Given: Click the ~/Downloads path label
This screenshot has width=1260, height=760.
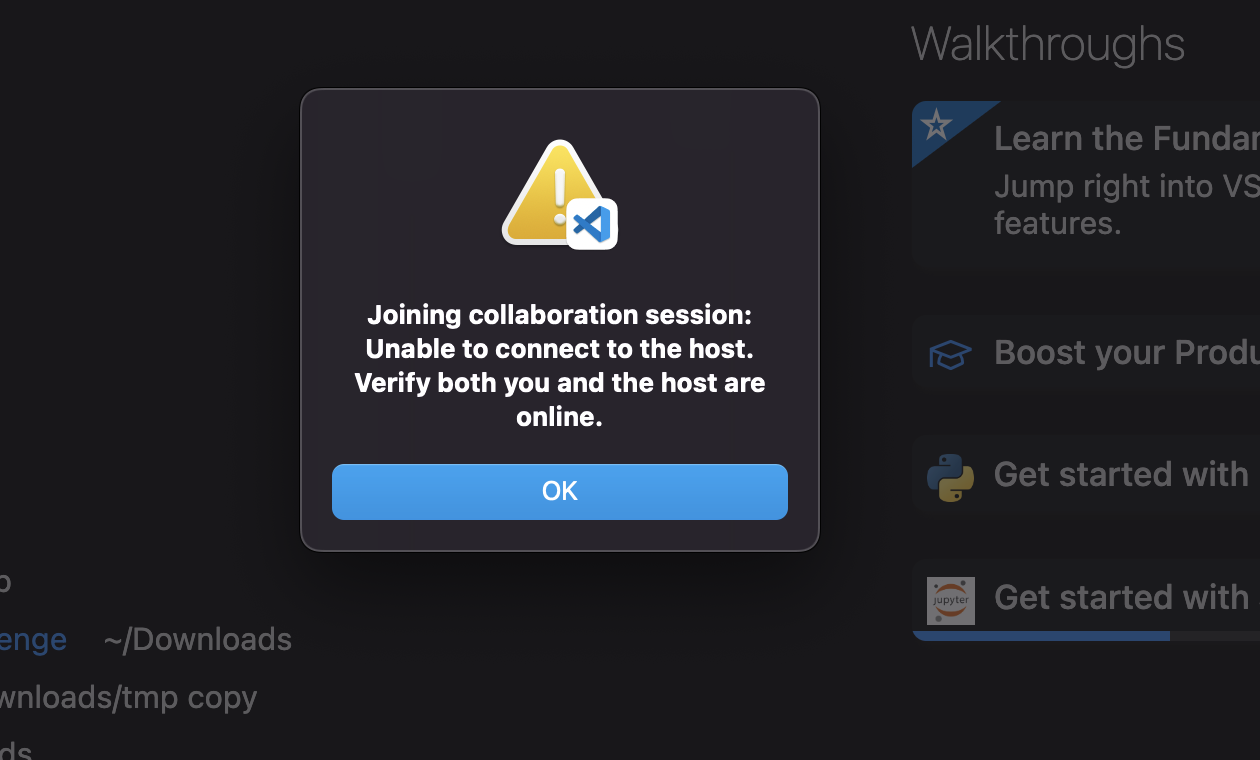Looking at the screenshot, I should (197, 640).
